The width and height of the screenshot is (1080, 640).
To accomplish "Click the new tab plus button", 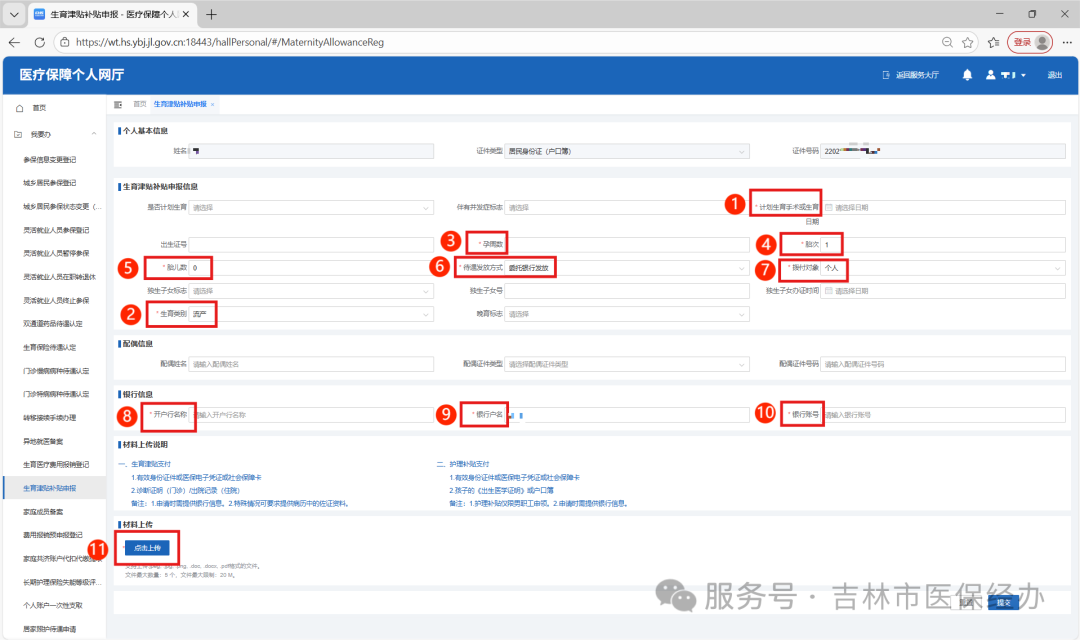I will (211, 14).
